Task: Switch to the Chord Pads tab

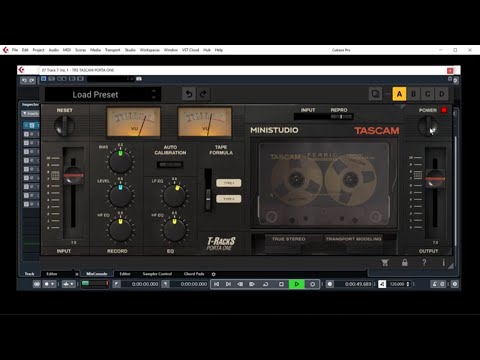Action: pos(194,274)
